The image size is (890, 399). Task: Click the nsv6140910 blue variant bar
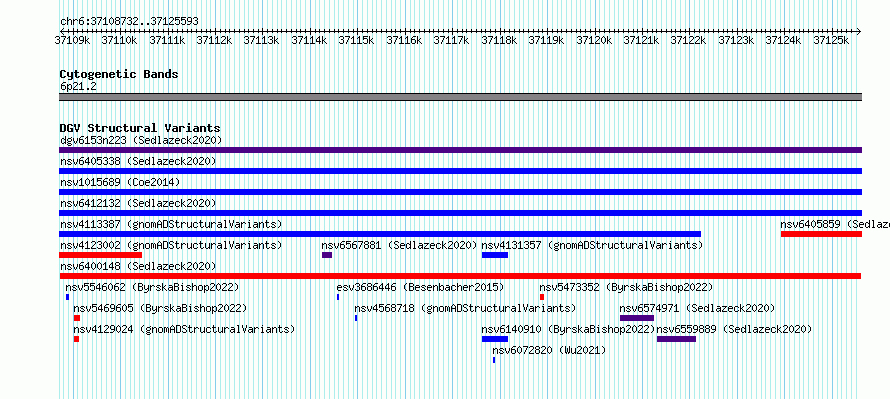495,339
